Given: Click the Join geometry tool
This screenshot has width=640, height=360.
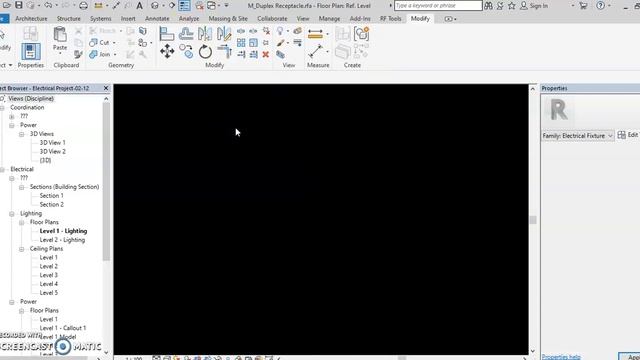Looking at the screenshot, I should pyautogui.click(x=100, y=54).
